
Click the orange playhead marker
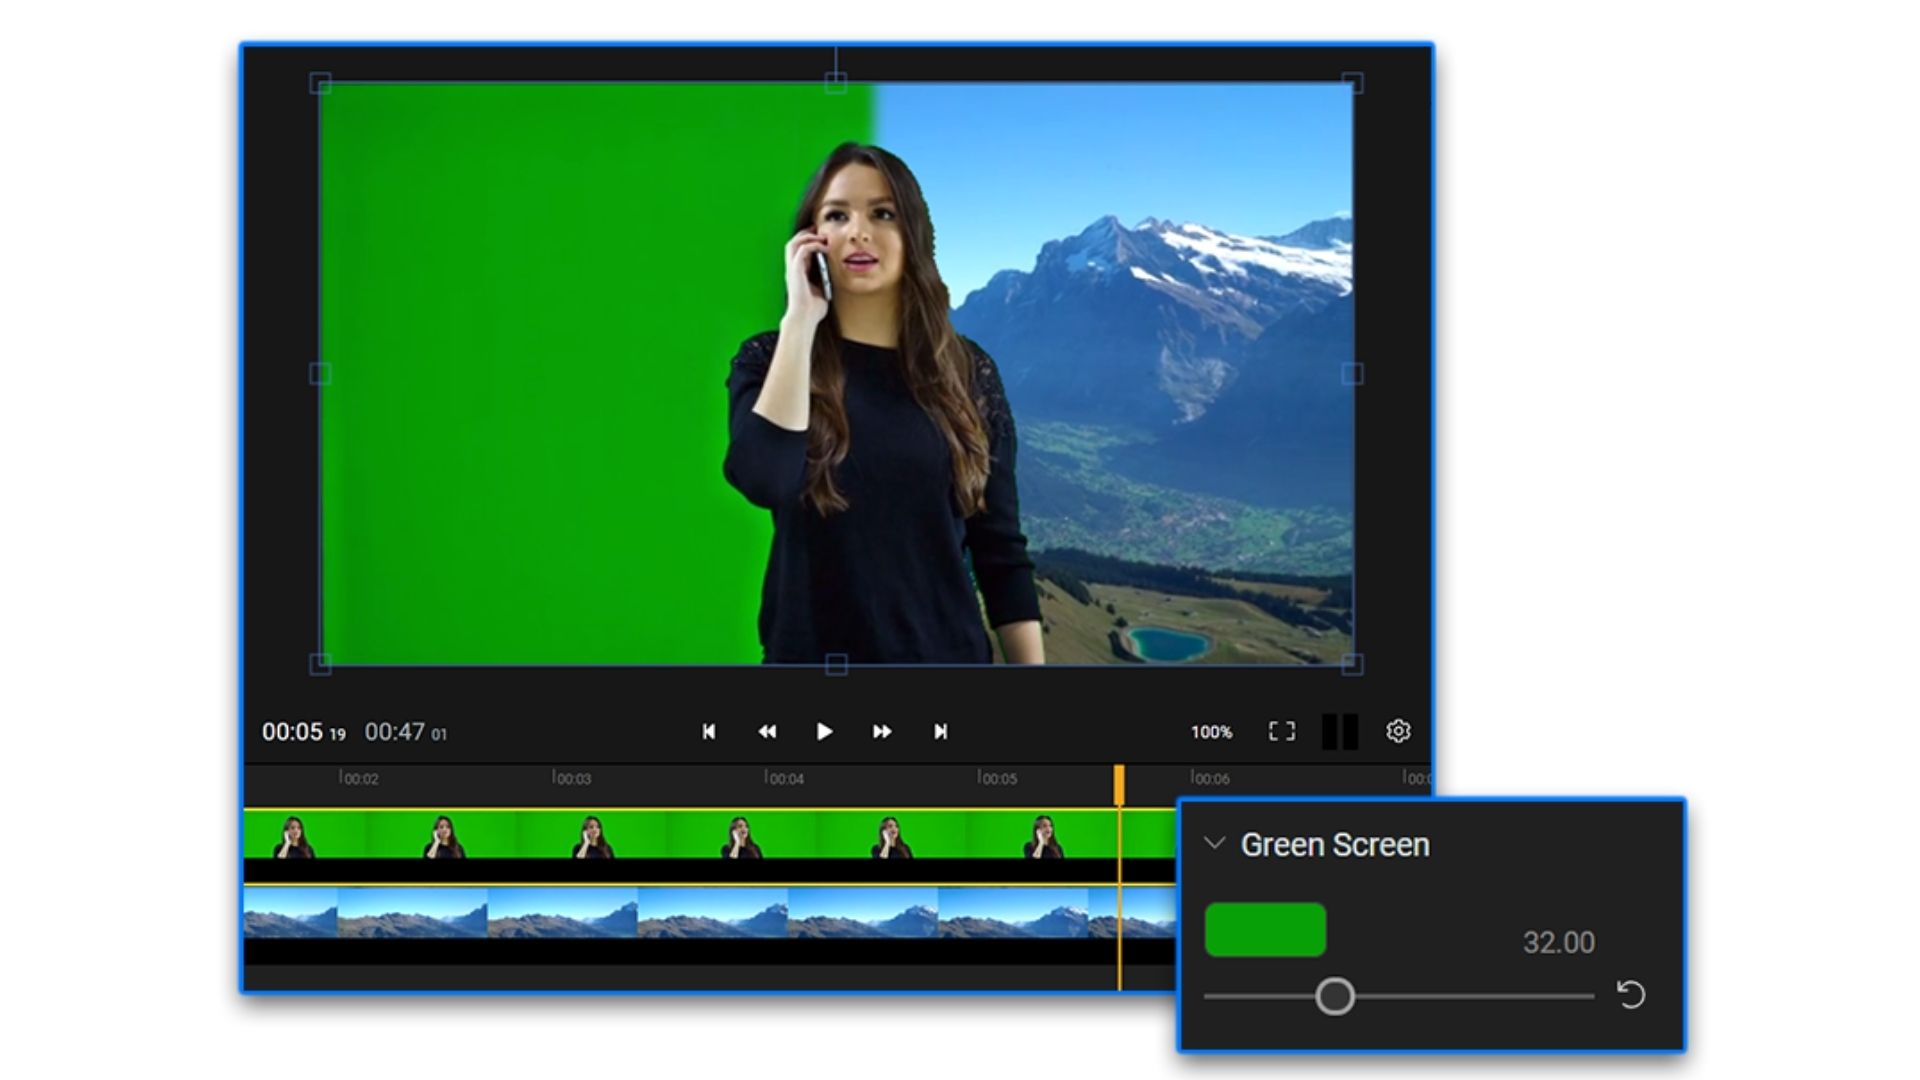point(1119,784)
